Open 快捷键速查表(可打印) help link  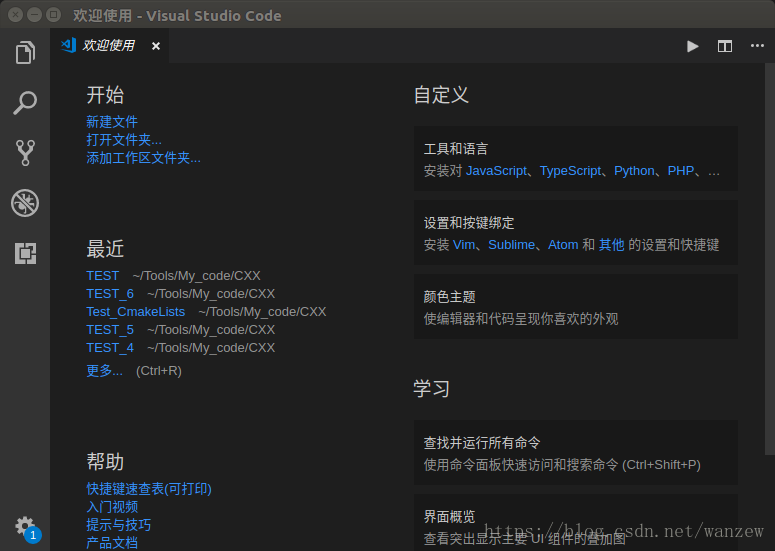coord(149,489)
